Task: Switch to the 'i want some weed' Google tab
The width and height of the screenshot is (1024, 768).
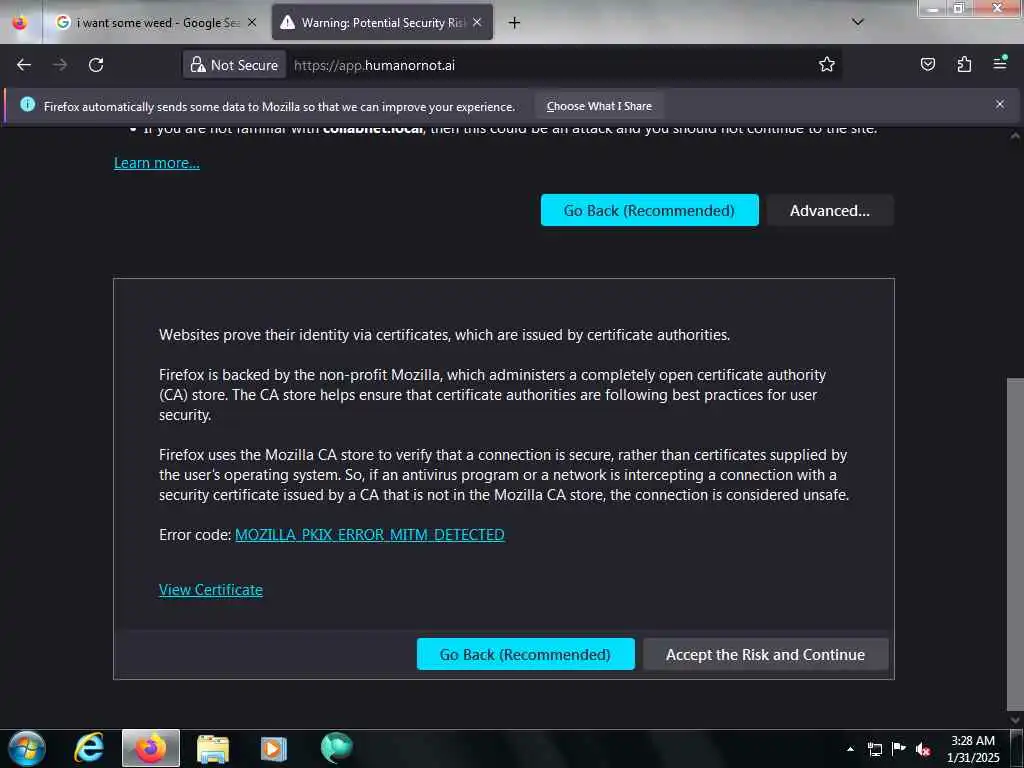Action: (x=157, y=22)
